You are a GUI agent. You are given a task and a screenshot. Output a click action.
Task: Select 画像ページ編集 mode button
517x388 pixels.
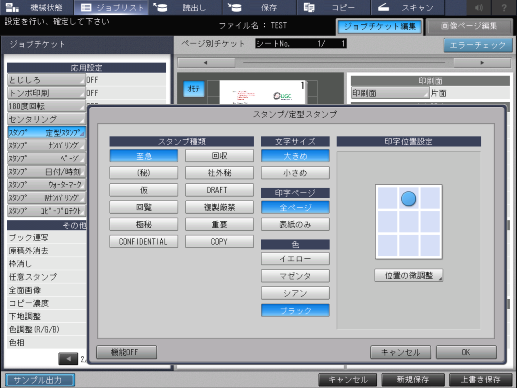click(469, 27)
